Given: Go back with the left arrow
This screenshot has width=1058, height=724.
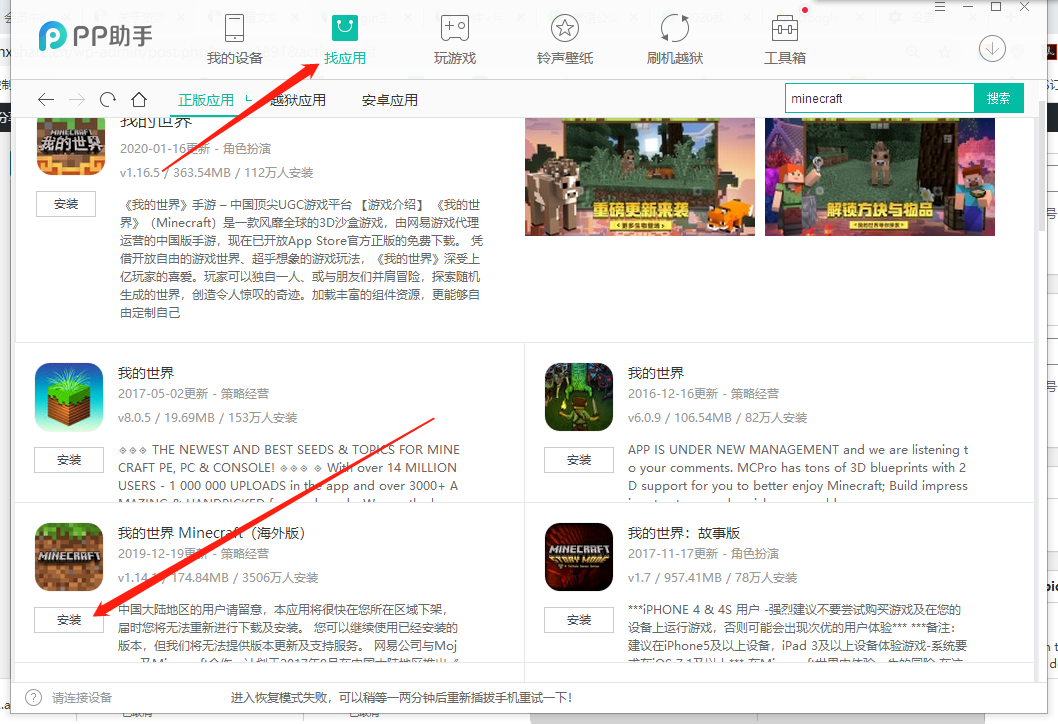Looking at the screenshot, I should (x=46, y=100).
